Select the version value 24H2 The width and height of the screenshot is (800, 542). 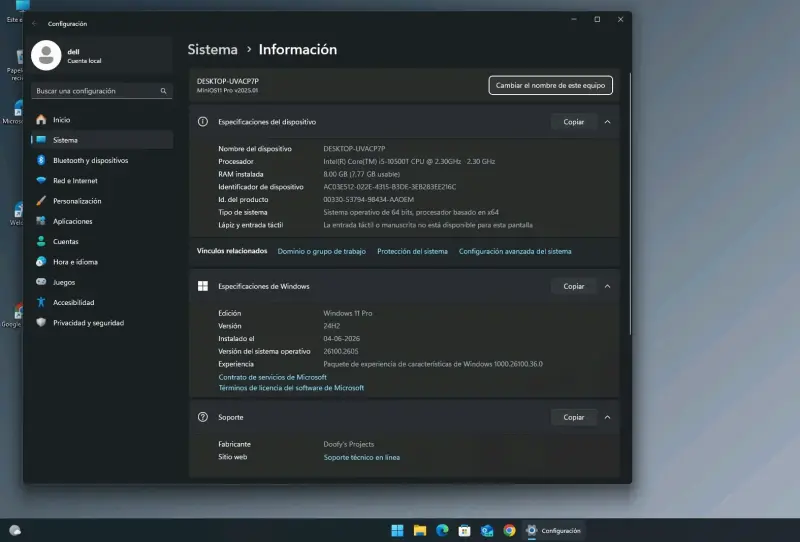(332, 326)
